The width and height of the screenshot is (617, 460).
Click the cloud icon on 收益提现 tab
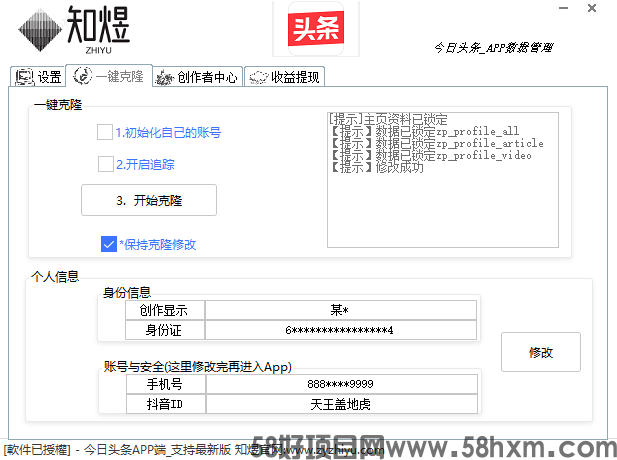[x=259, y=78]
